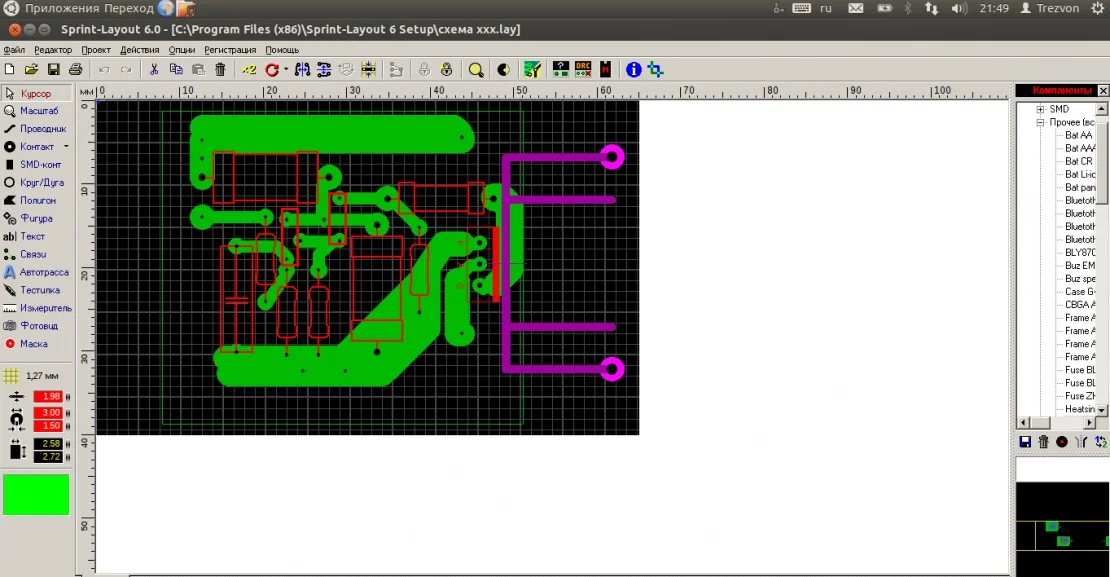This screenshot has height=577, width=1110.
Task: Click the 1.98 track width field
Action: (48, 397)
